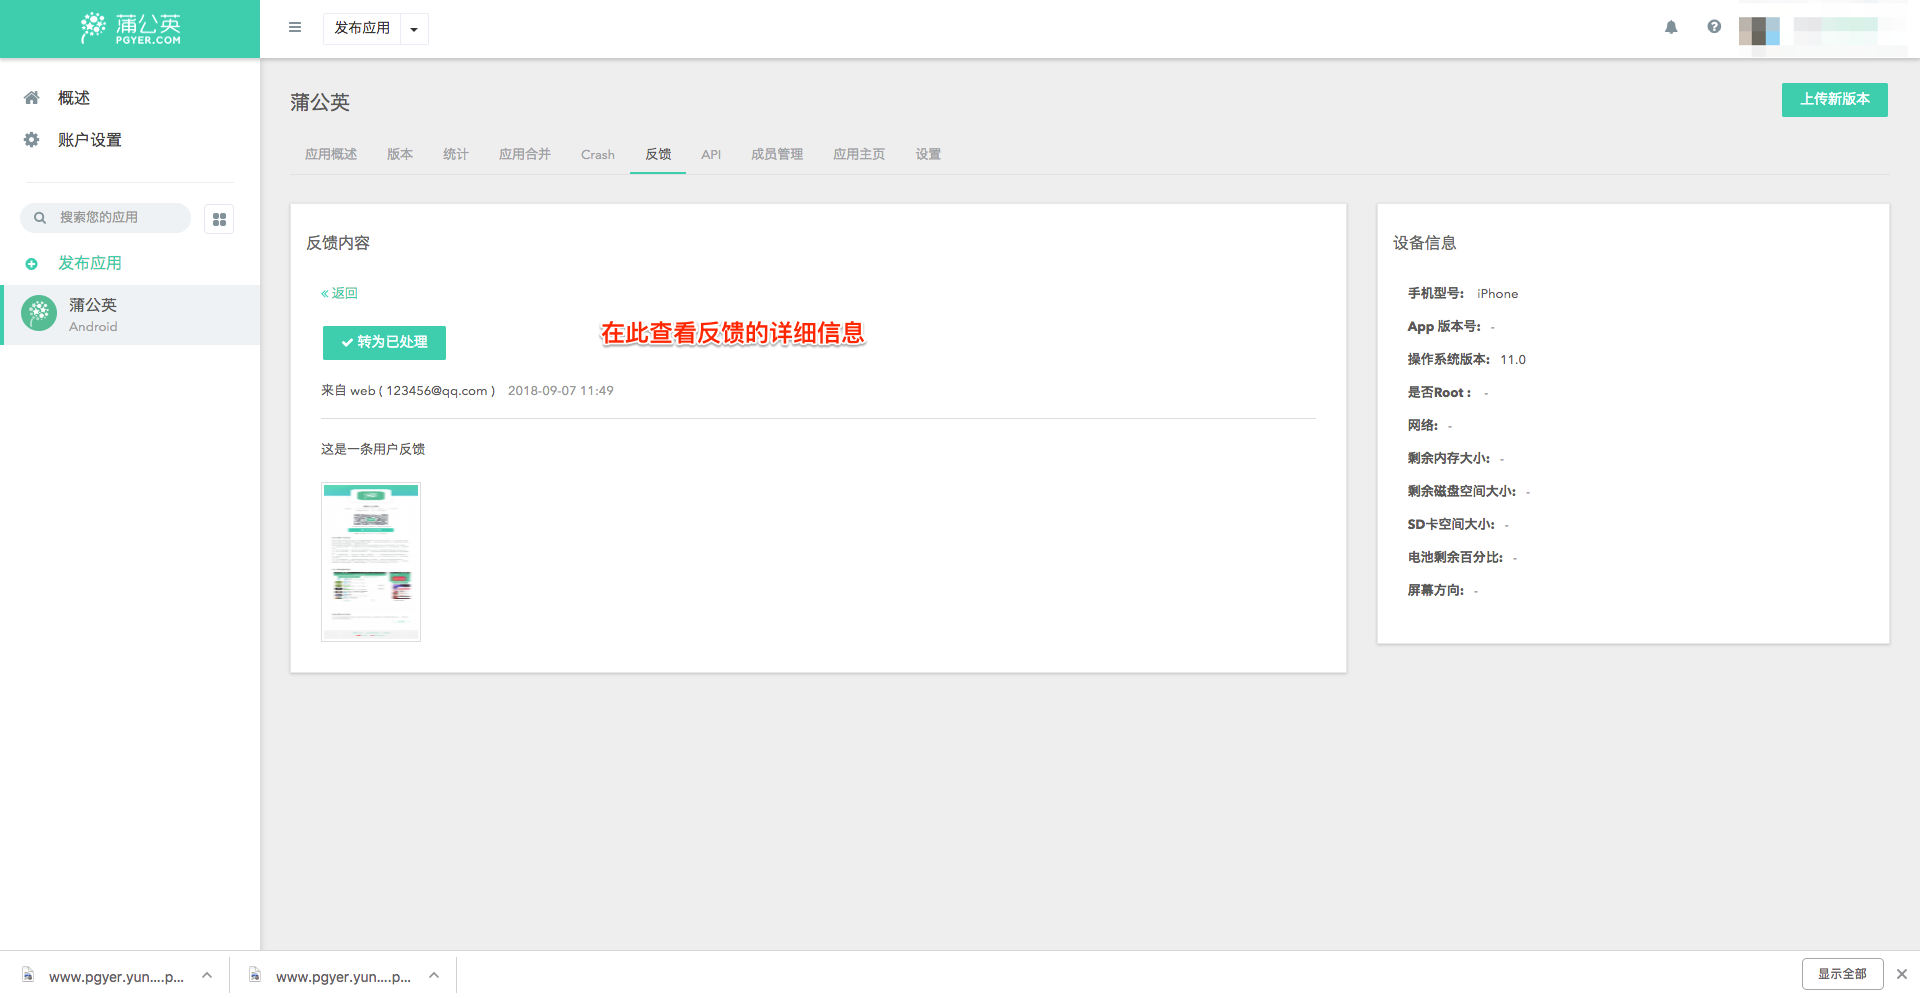Click the Pgyer logo in header

[x=131, y=28]
